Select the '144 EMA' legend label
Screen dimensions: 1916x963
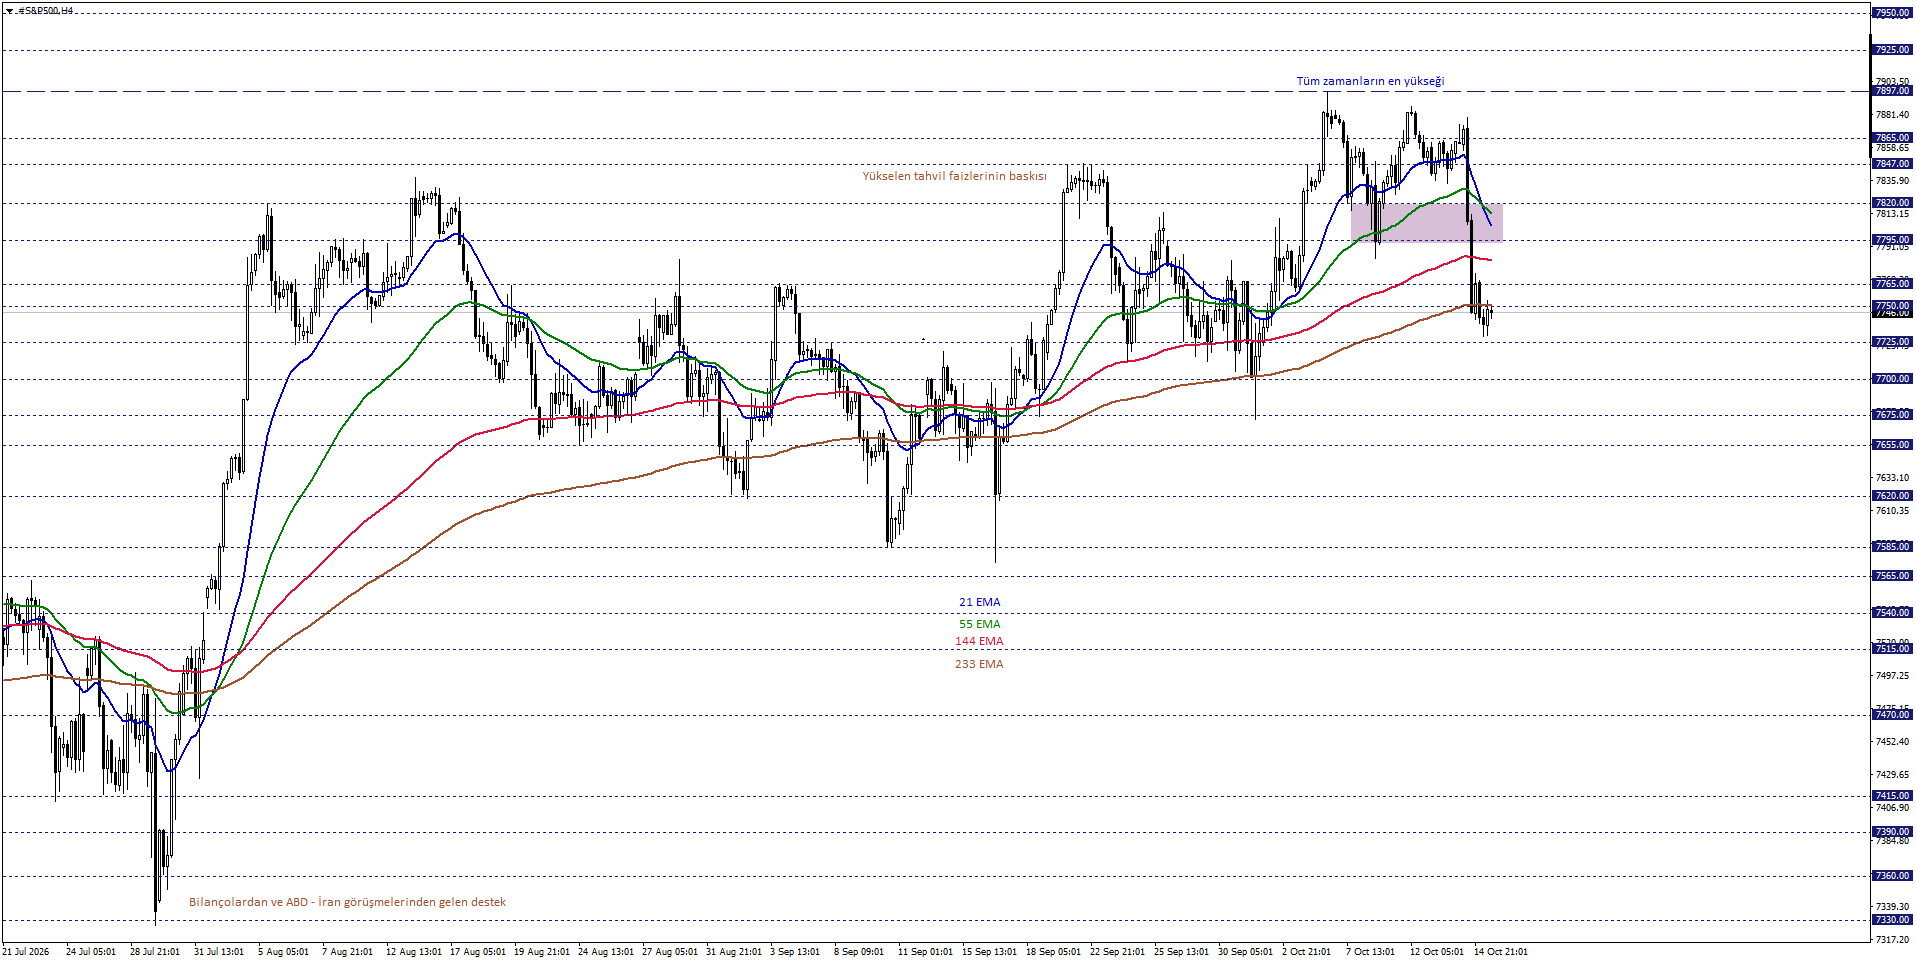[979, 641]
